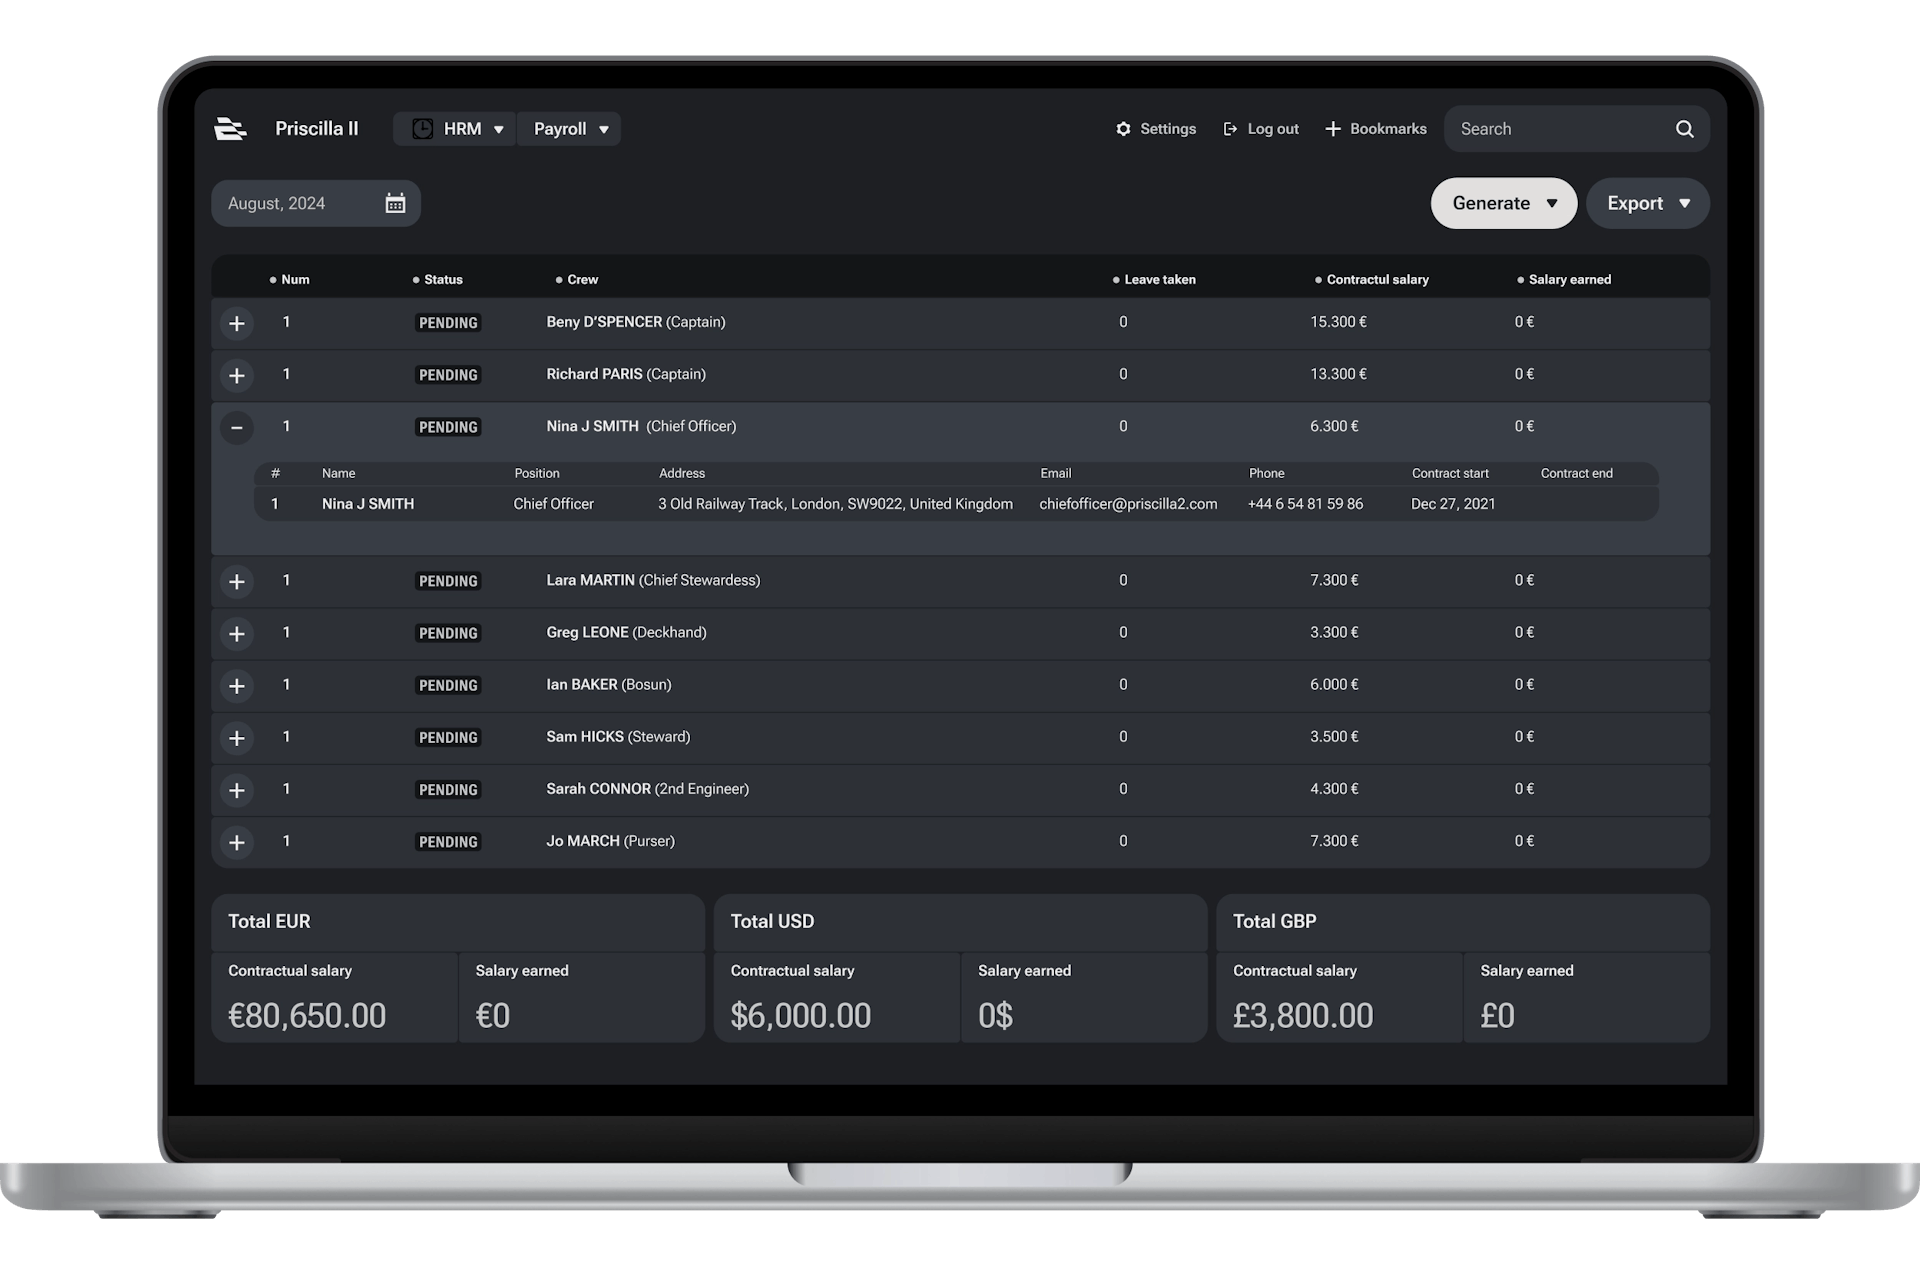Collapse Nina J SMITH row details
Image resolution: width=1920 pixels, height=1275 pixels.
[x=237, y=428]
